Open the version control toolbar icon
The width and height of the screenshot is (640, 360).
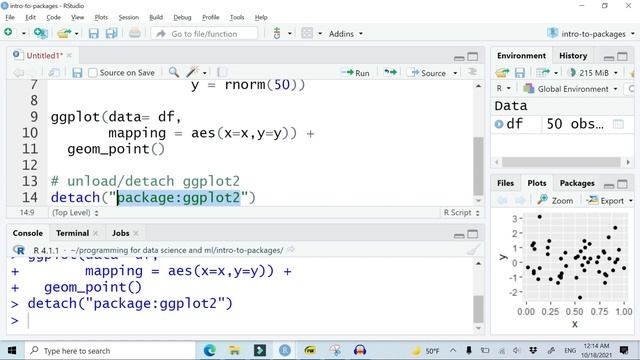277,33
